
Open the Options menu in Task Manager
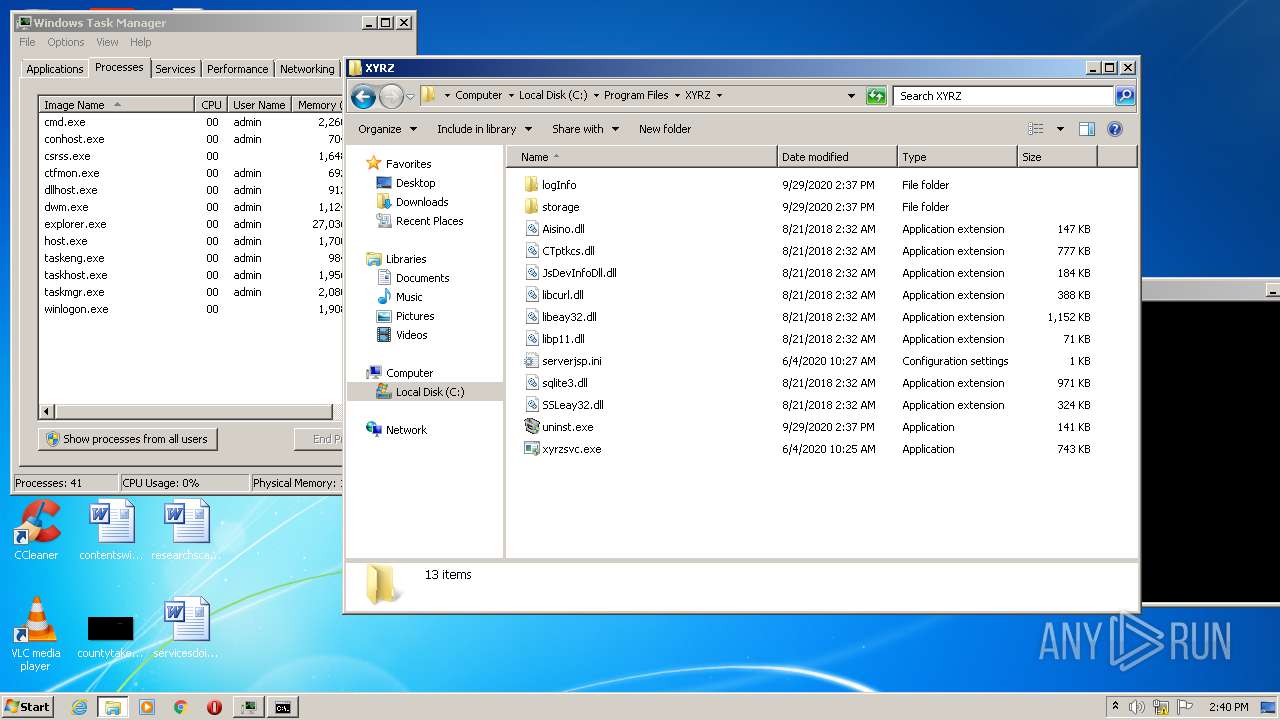[x=66, y=42]
